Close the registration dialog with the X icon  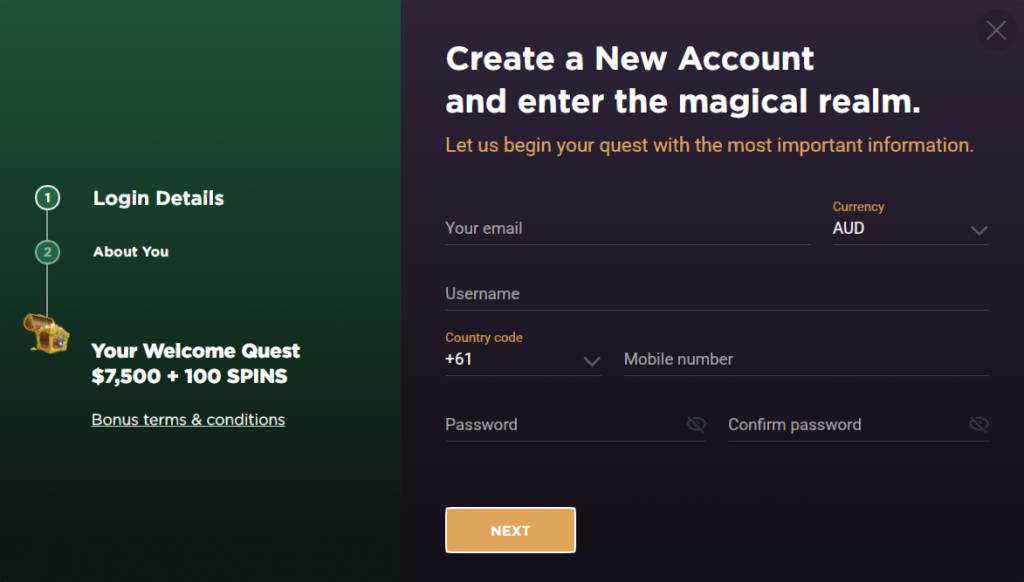(x=996, y=30)
